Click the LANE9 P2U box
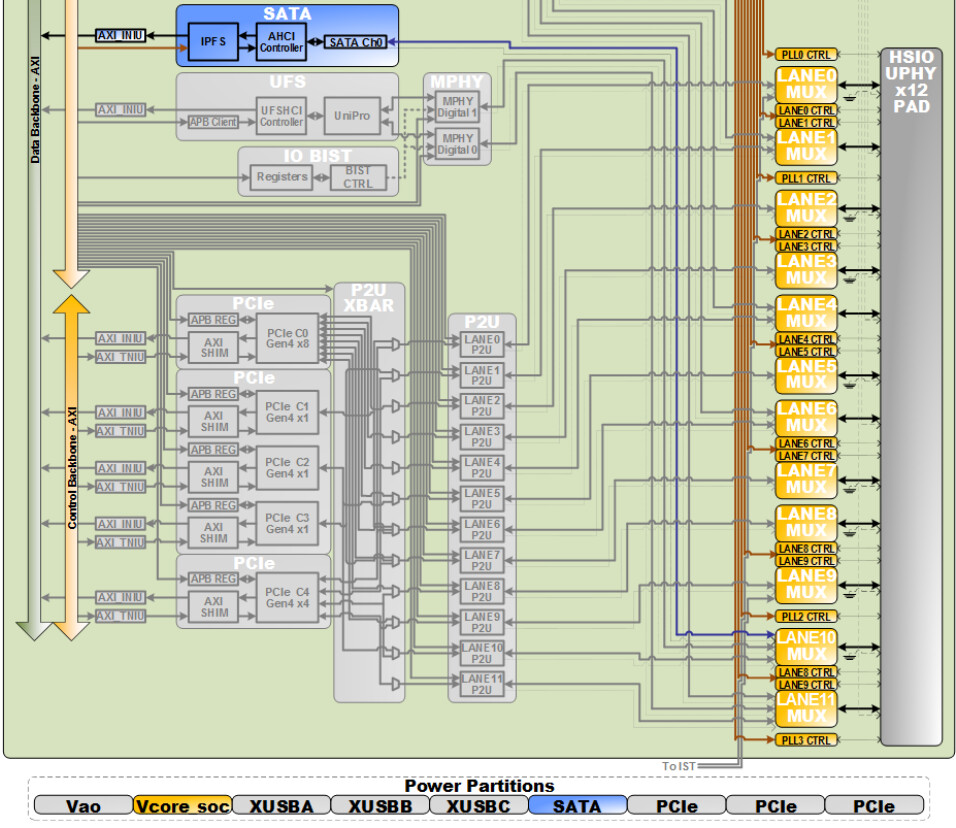 pos(482,623)
